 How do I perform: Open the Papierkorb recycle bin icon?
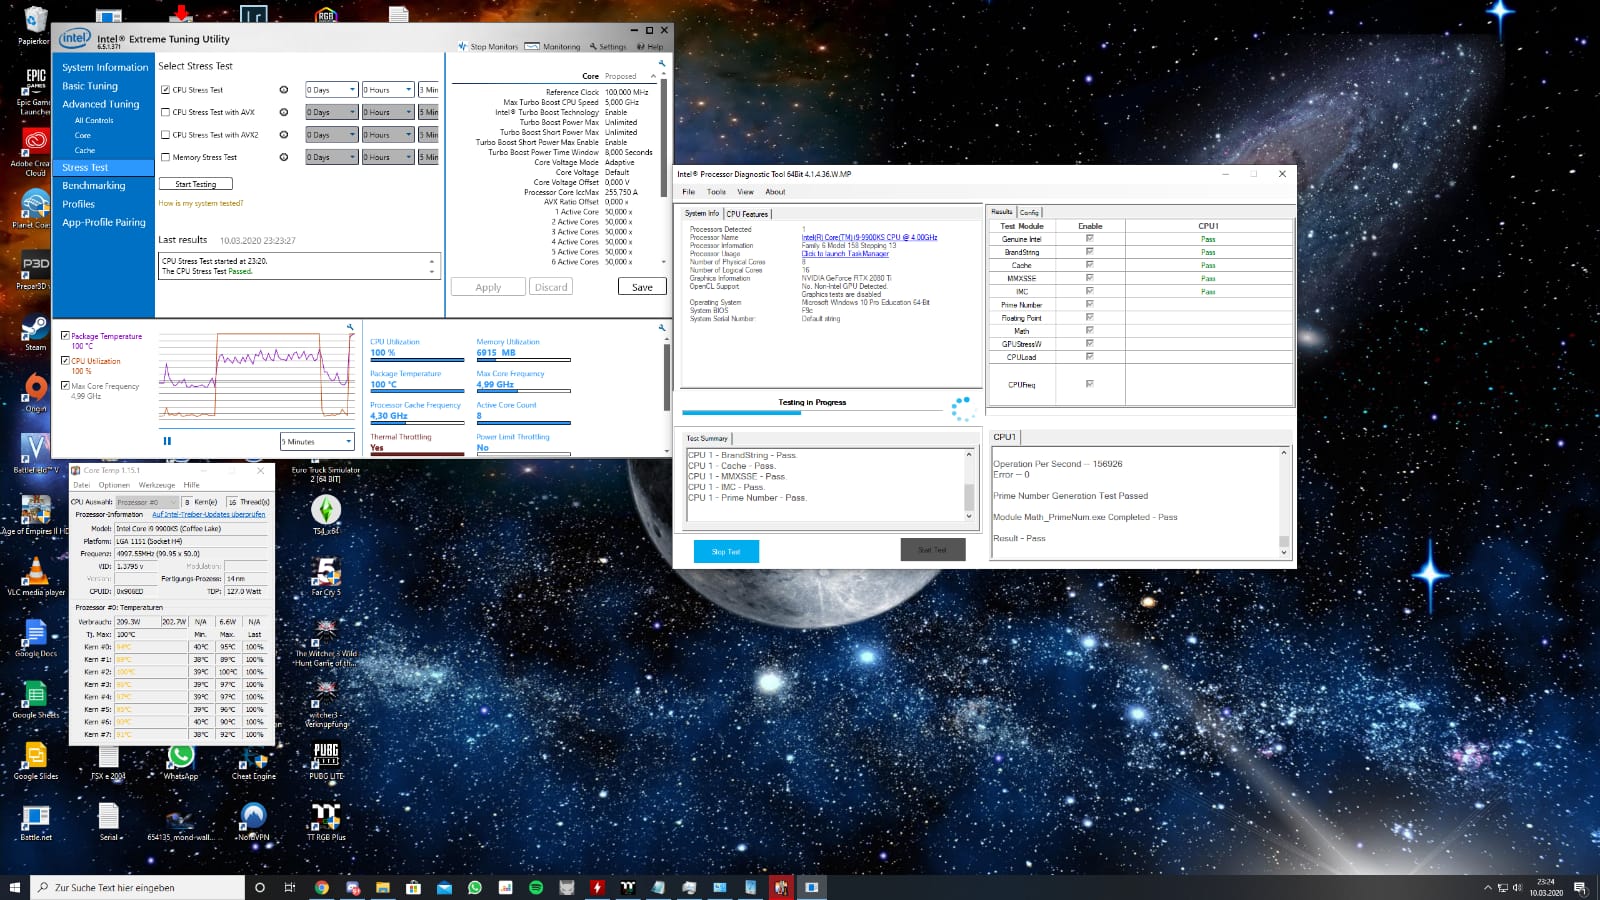click(x=34, y=26)
